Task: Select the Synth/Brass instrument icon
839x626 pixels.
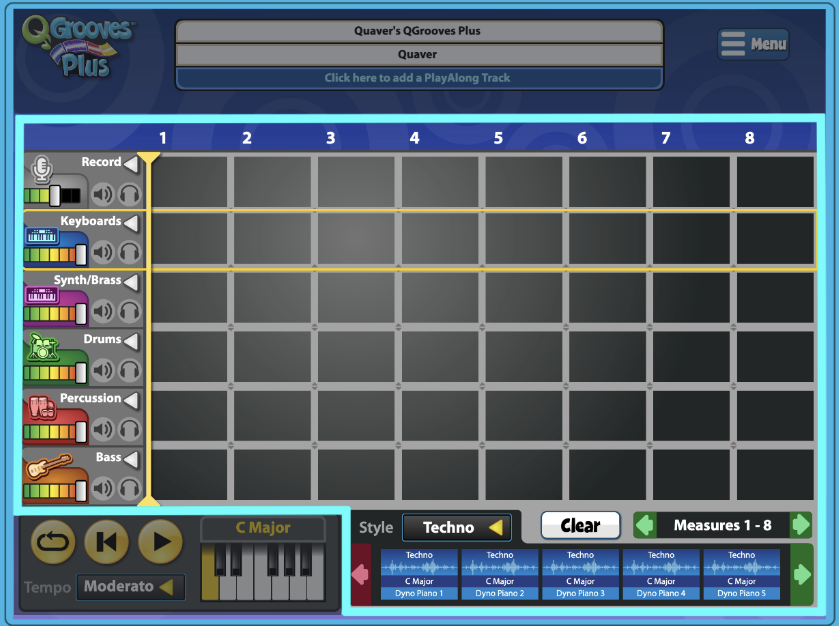Action: 42,294
